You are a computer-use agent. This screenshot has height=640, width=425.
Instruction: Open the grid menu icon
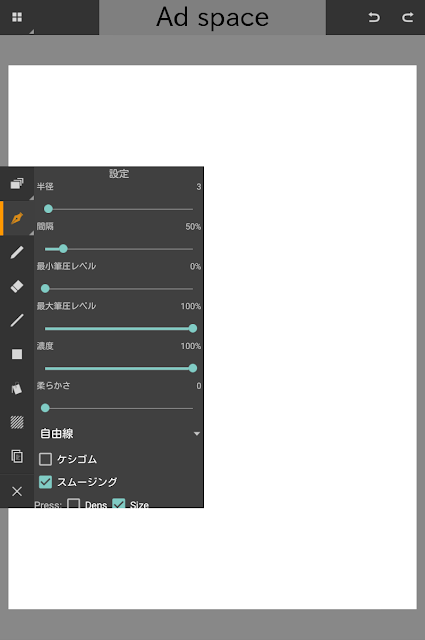(17, 17)
